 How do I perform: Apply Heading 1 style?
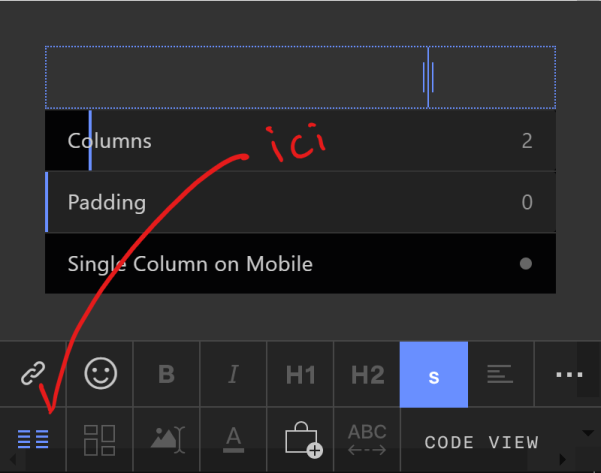click(300, 374)
